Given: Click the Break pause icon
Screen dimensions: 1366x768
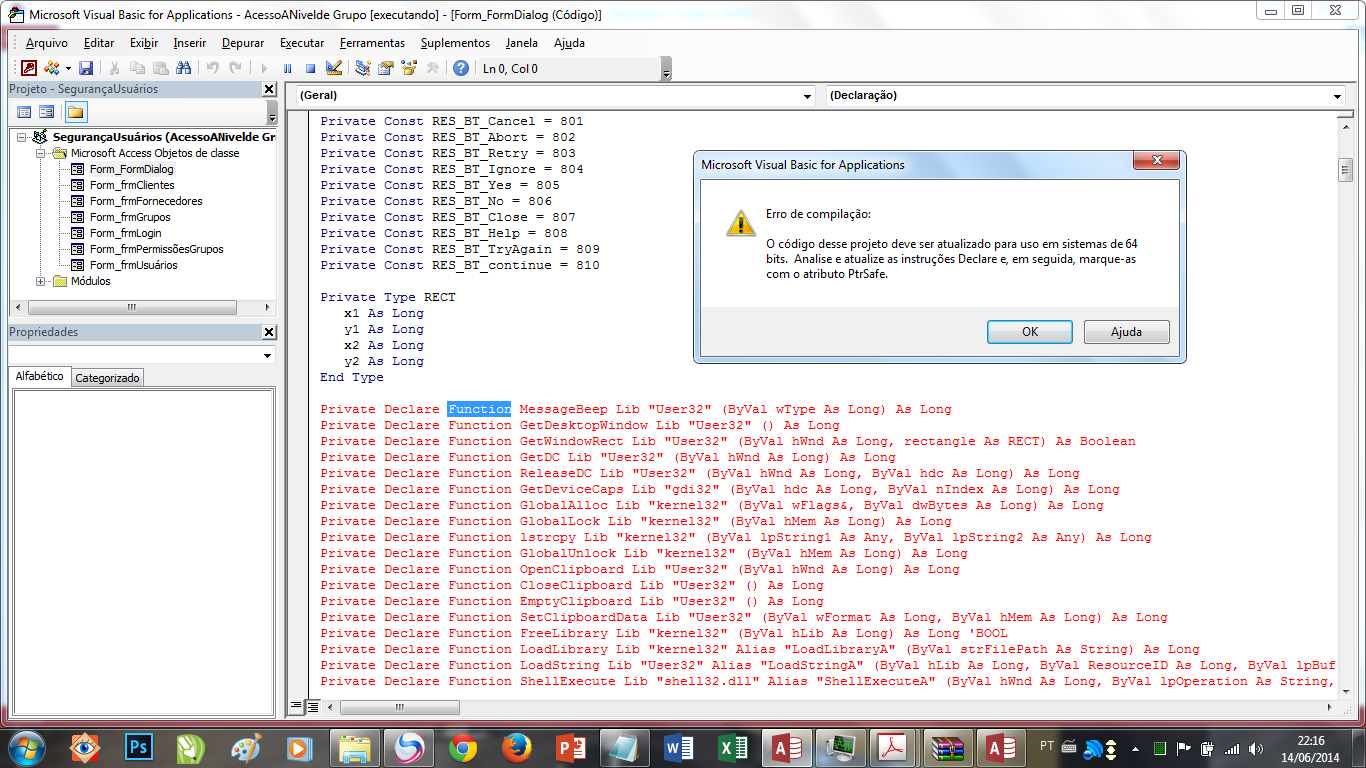Looking at the screenshot, I should pos(287,68).
